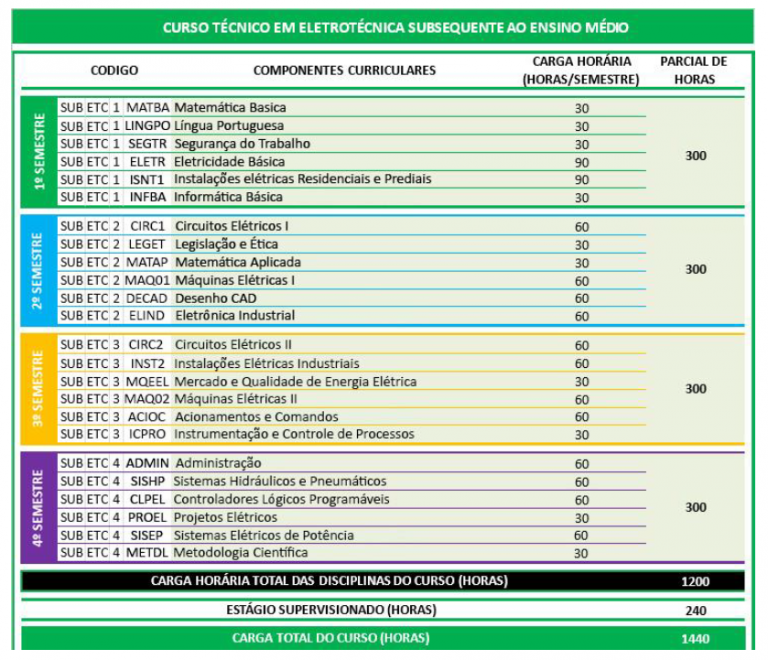Click Instrumentação e Controle de Processos
The image size is (768, 660).
(x=294, y=435)
